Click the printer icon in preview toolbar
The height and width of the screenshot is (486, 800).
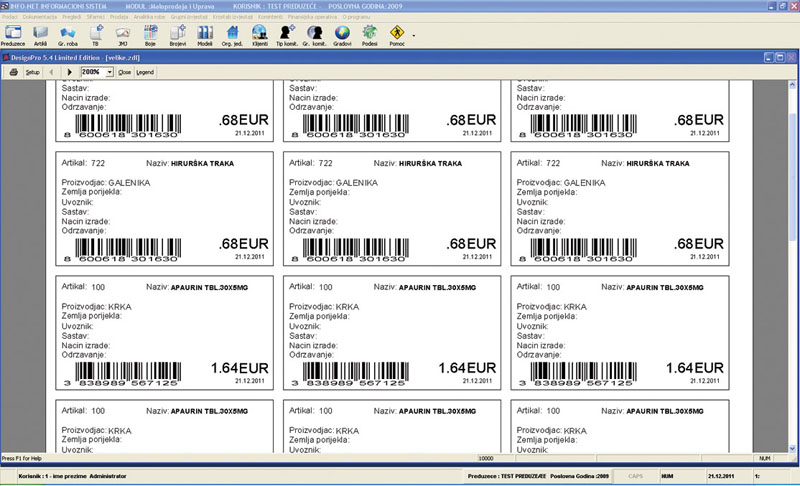tap(14, 72)
